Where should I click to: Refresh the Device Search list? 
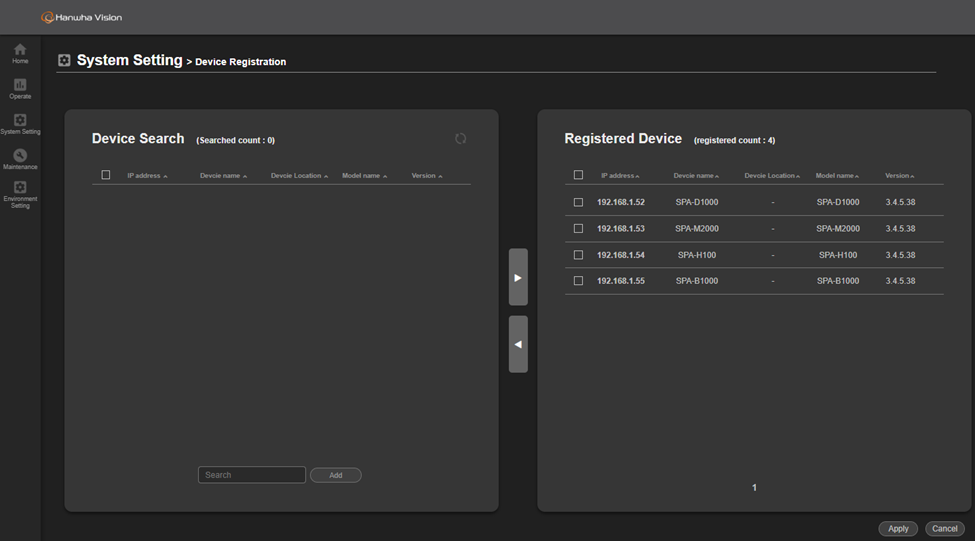tap(460, 139)
